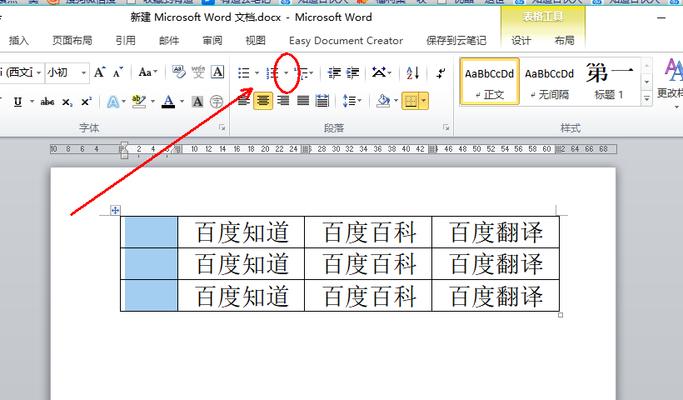Toggle strikethrough formatting
This screenshot has height=400, width=683.
[47, 102]
